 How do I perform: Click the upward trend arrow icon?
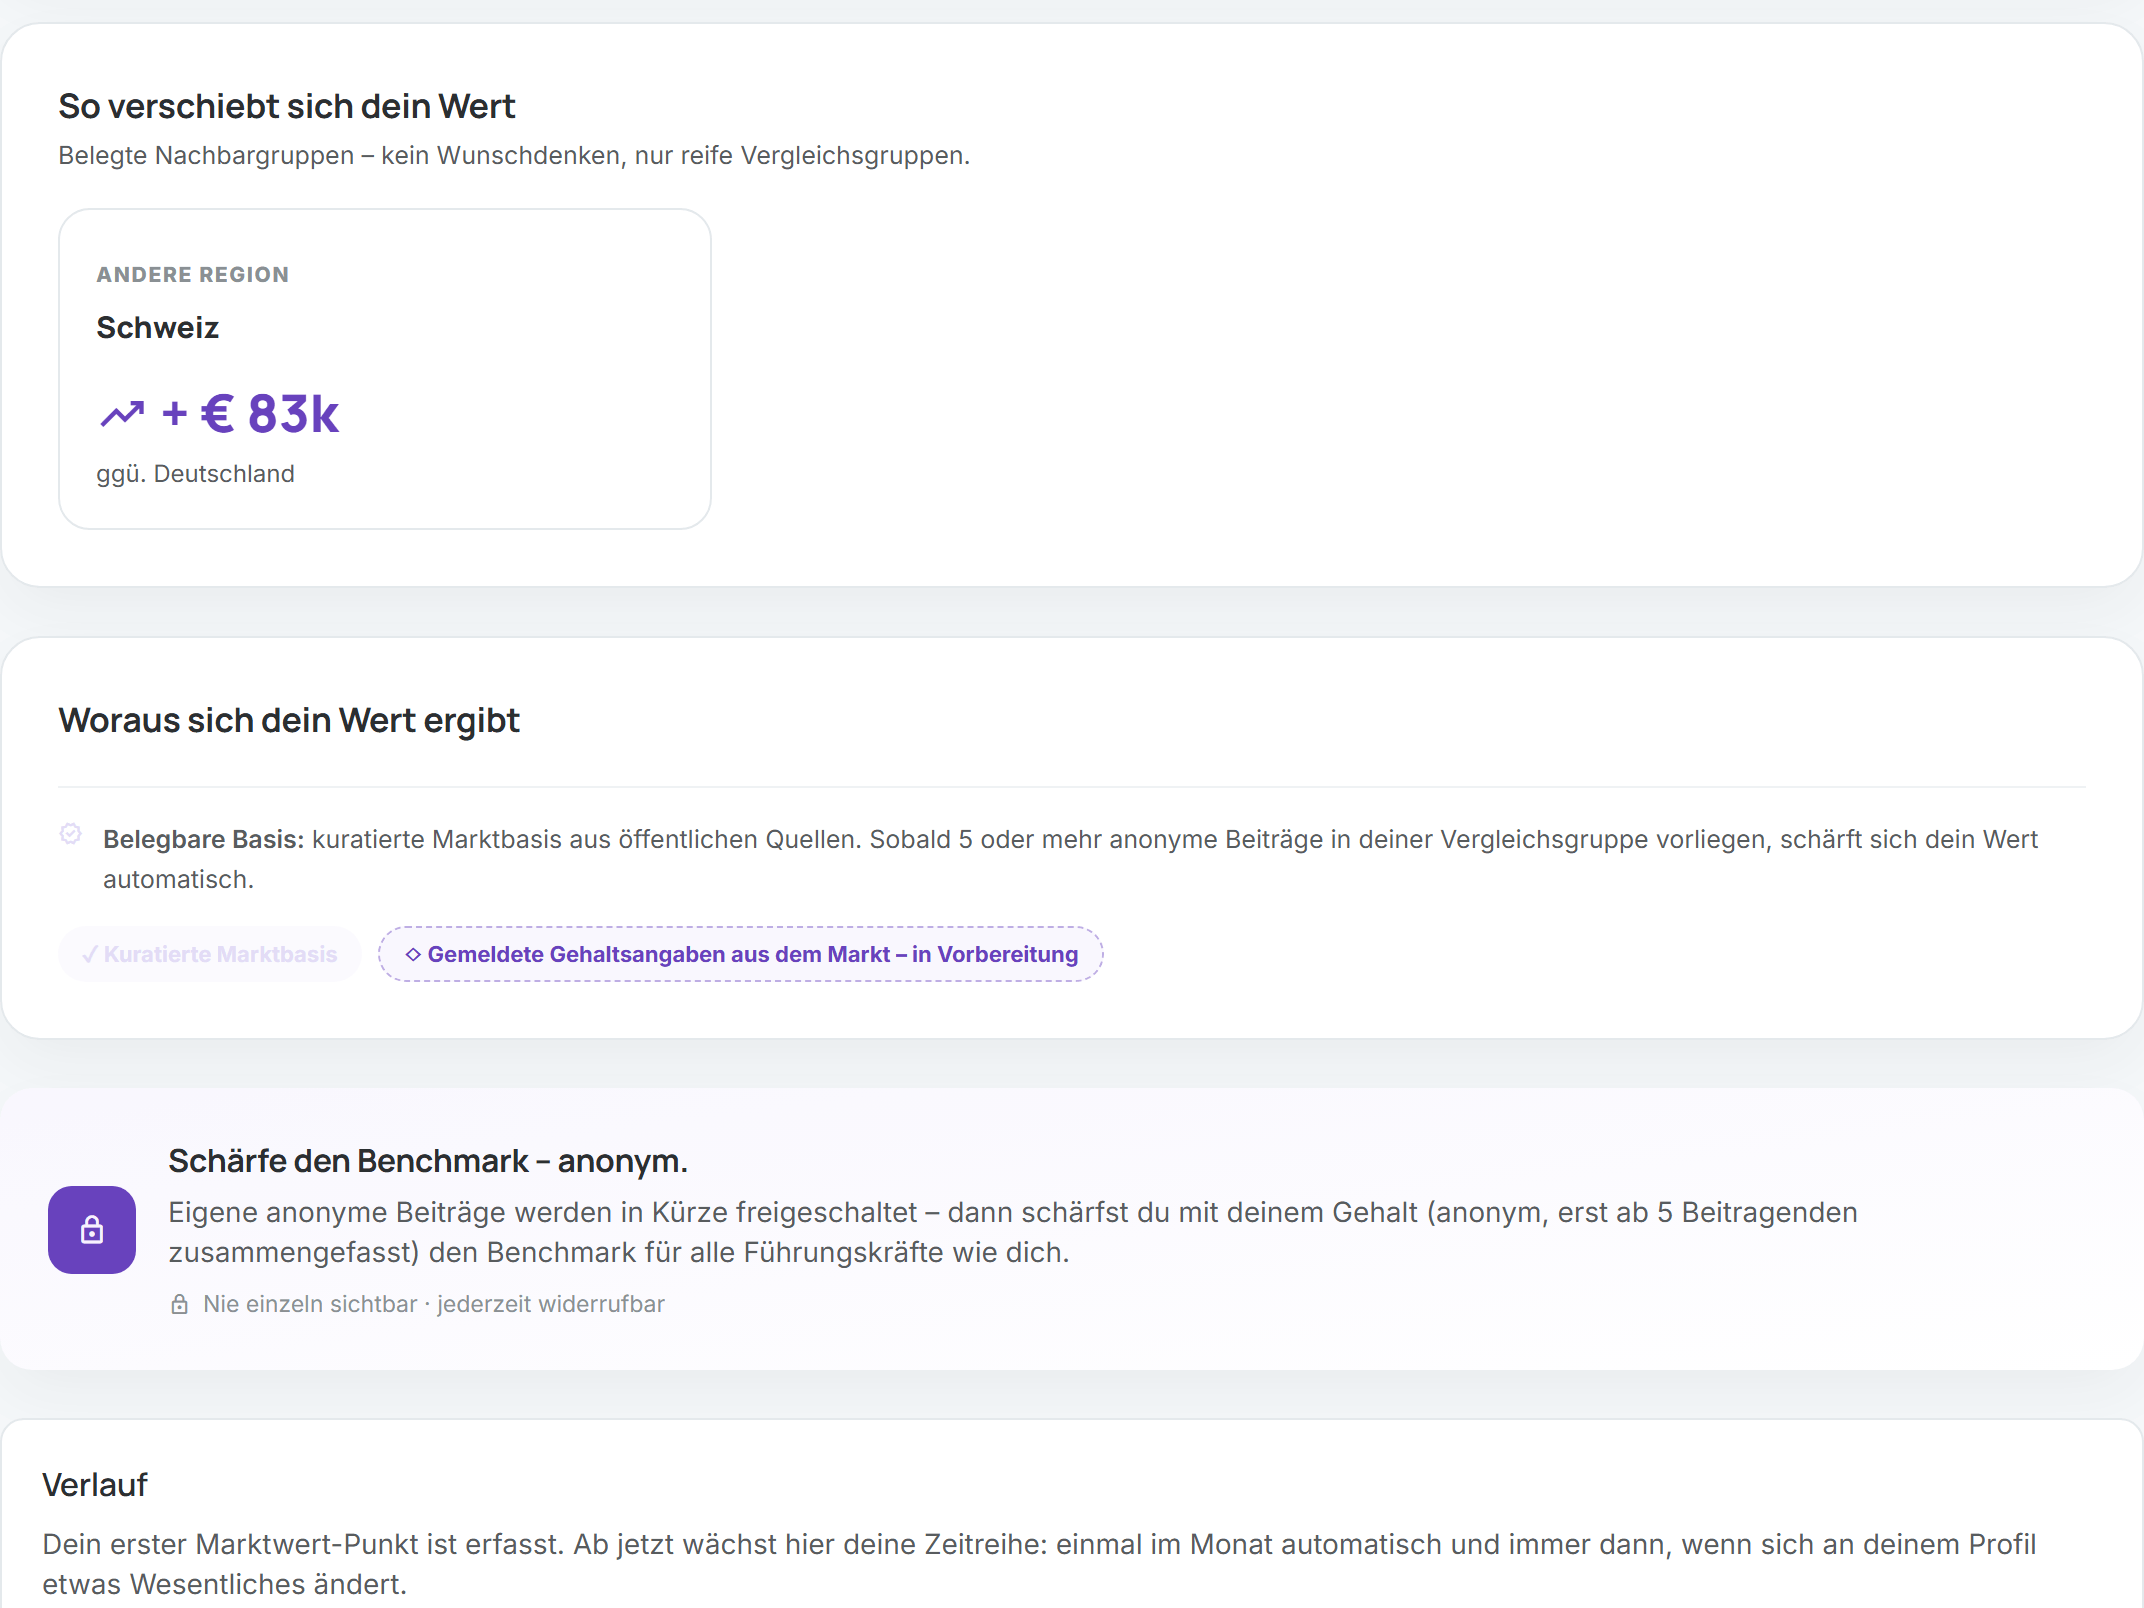[122, 413]
